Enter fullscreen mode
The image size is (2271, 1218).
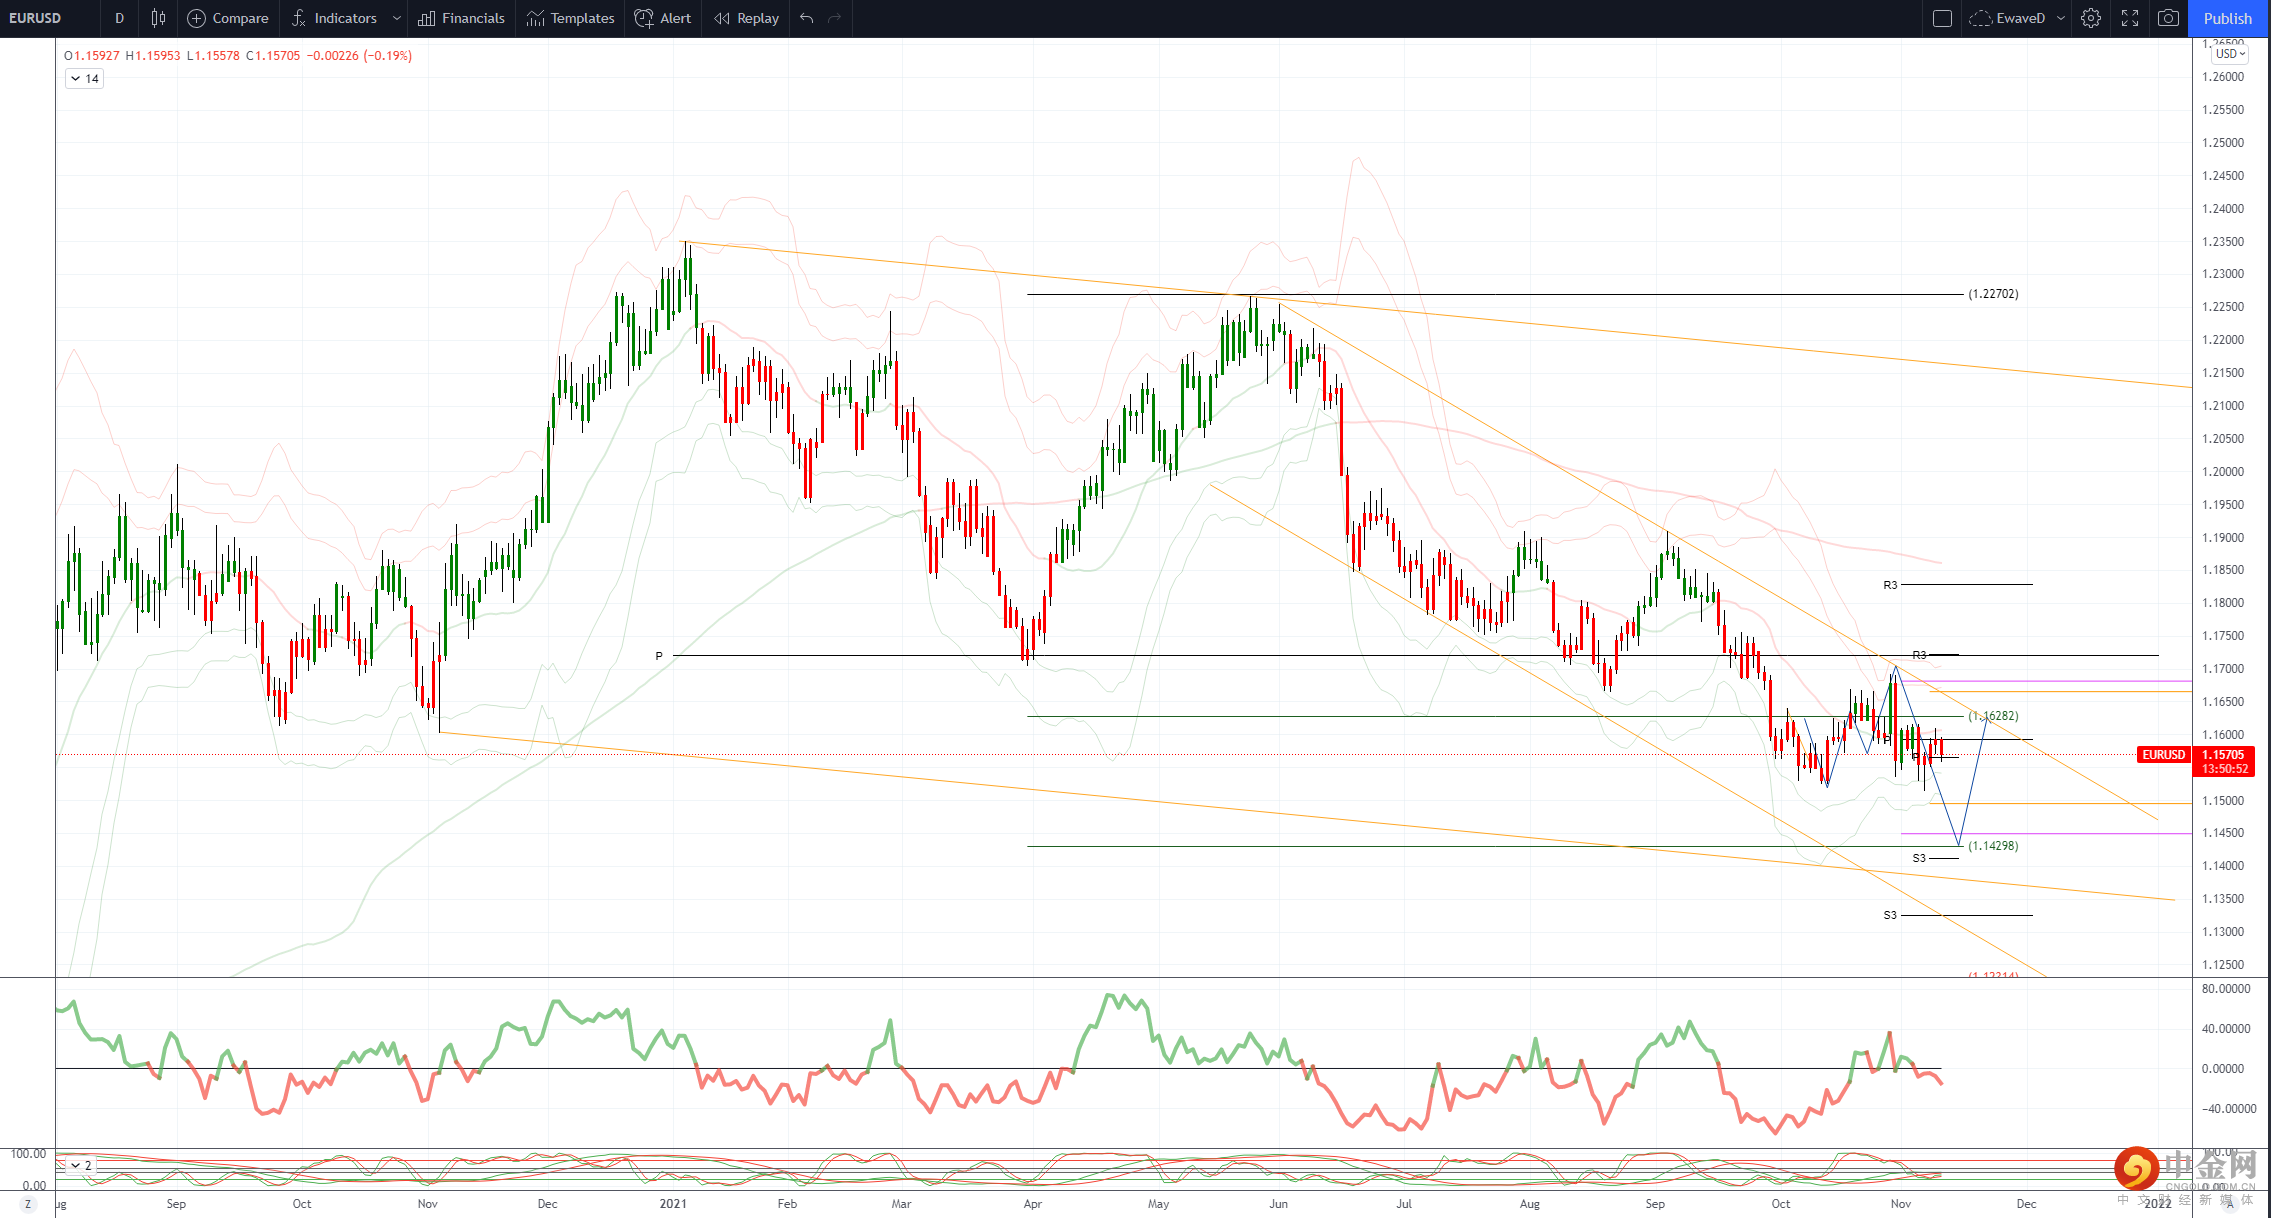[x=2129, y=18]
